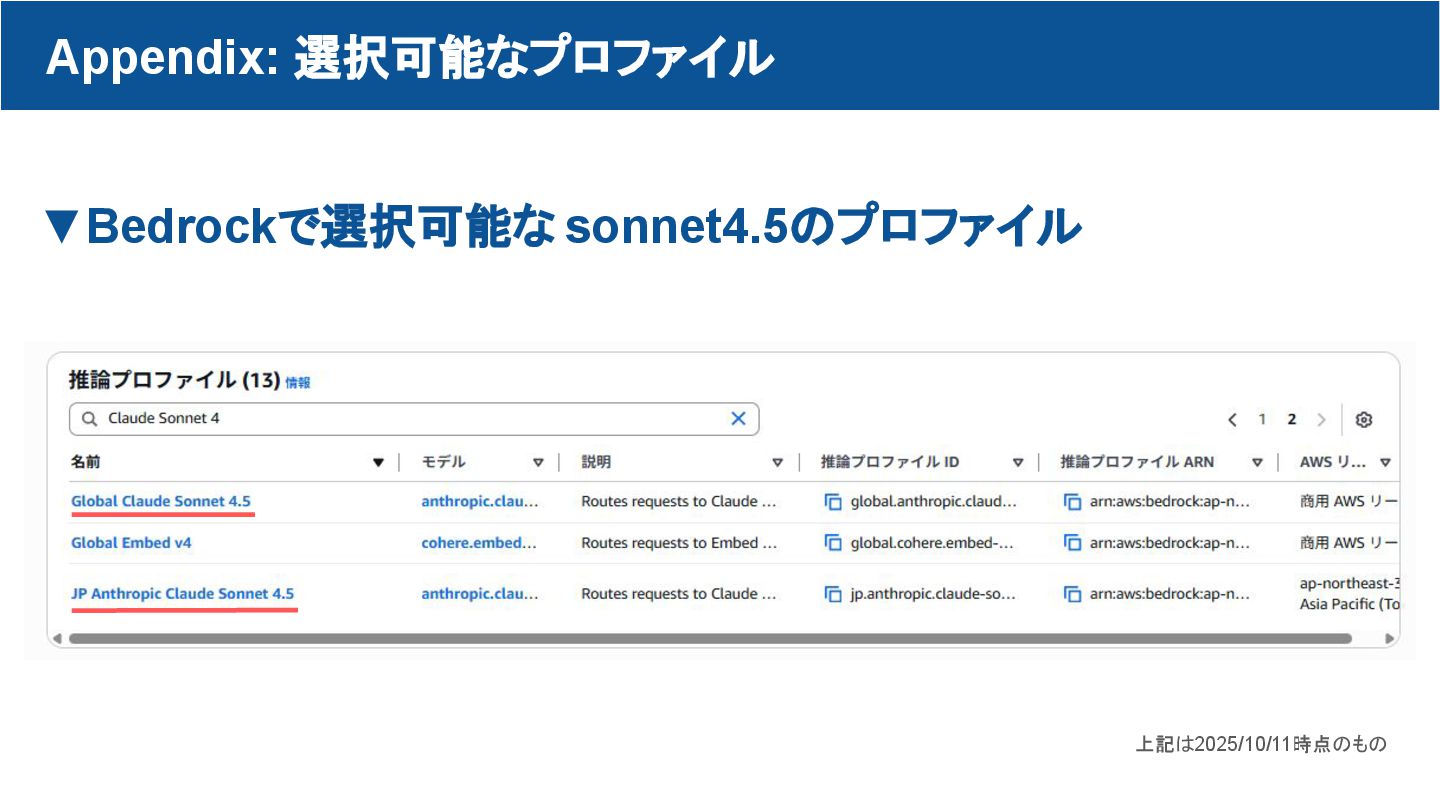
Task: Open table preferences gear icon
Action: [1363, 420]
